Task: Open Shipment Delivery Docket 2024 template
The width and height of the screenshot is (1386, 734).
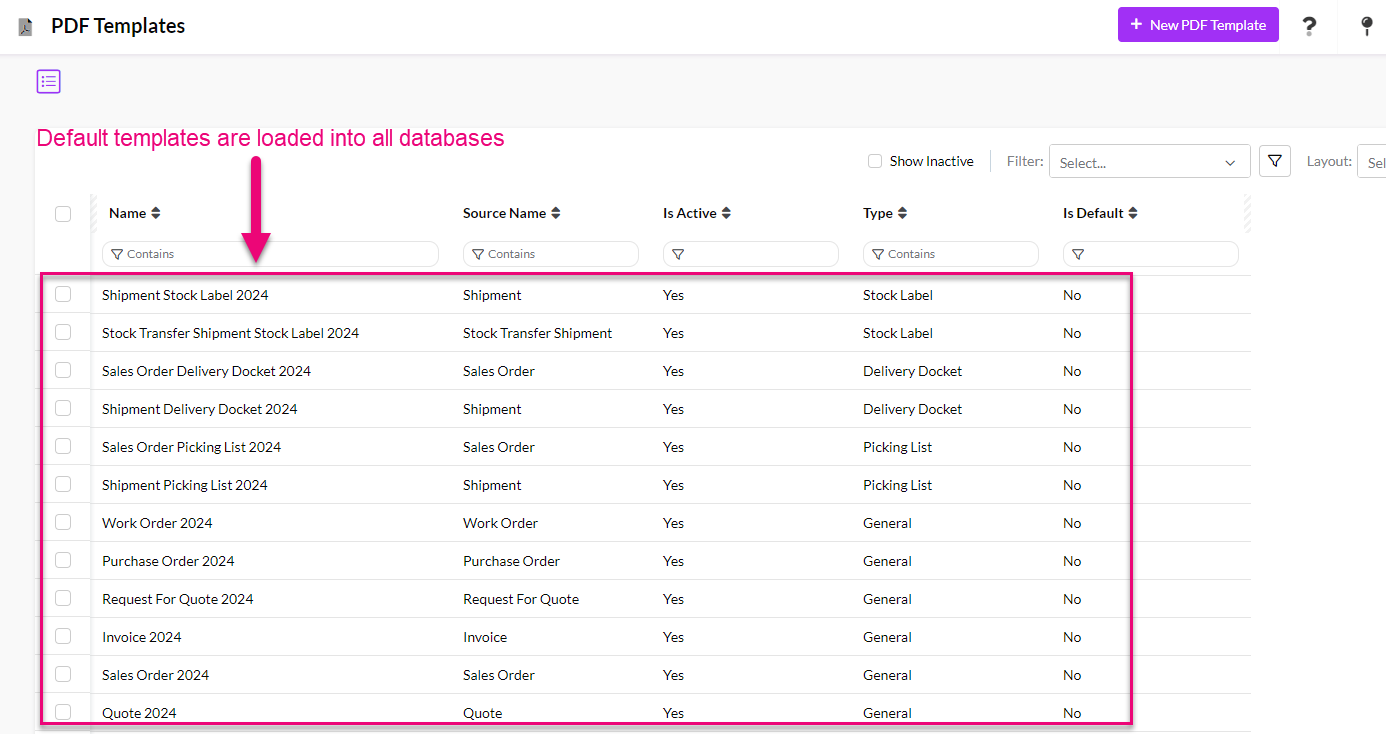Action: tap(199, 409)
